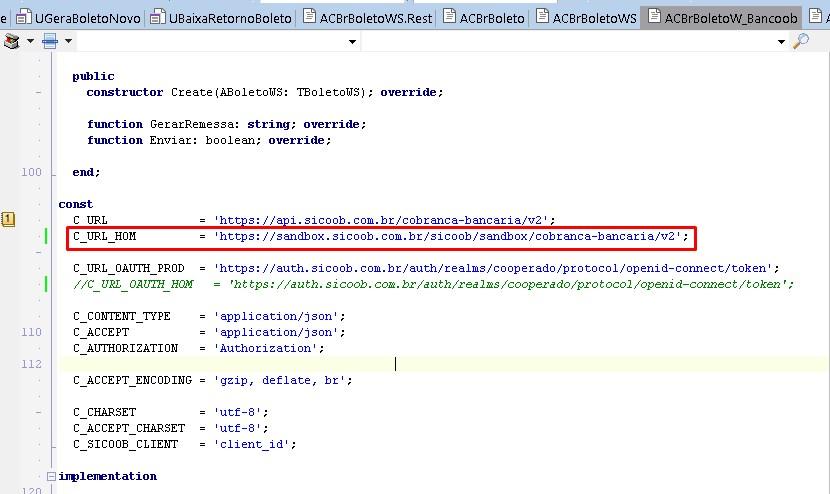This screenshot has width=830, height=494.
Task: Click inside the right navigation combo field
Action: click(x=575, y=41)
